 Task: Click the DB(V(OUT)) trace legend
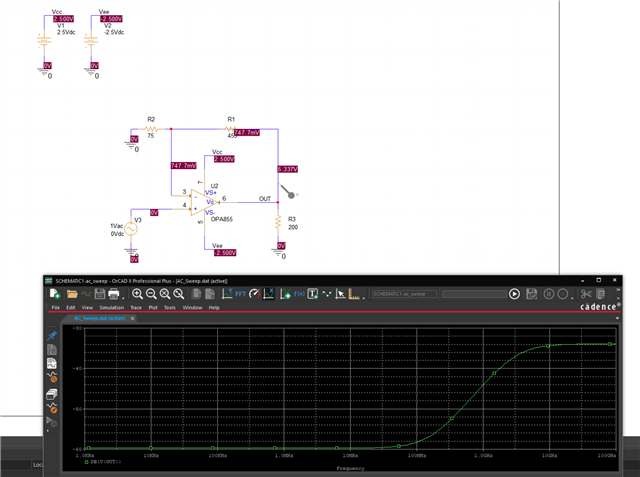[x=103, y=462]
